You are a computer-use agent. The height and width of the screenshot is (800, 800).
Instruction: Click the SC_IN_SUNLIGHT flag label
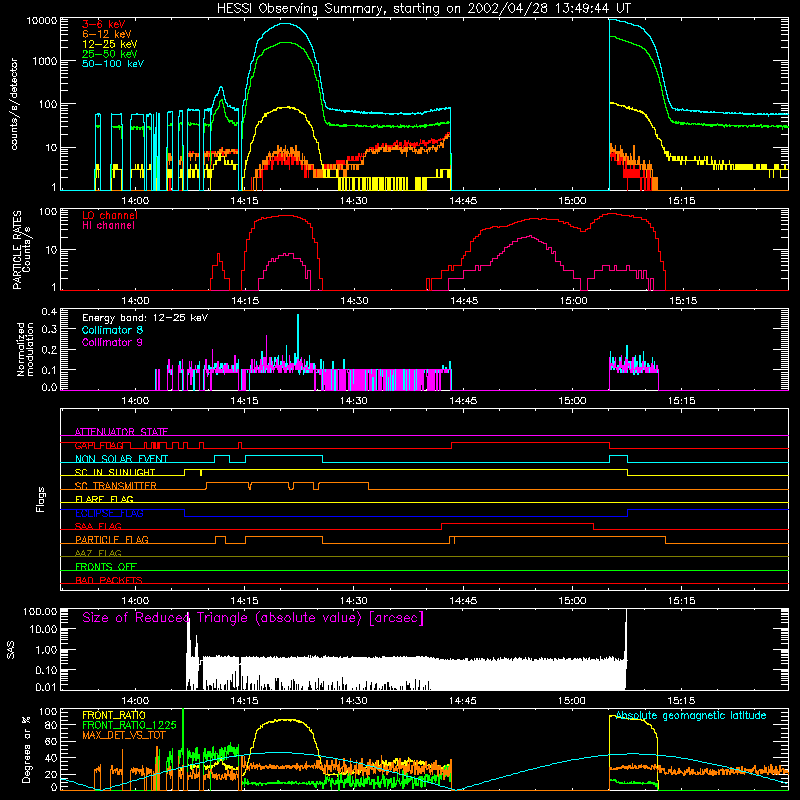pyautogui.click(x=115, y=472)
